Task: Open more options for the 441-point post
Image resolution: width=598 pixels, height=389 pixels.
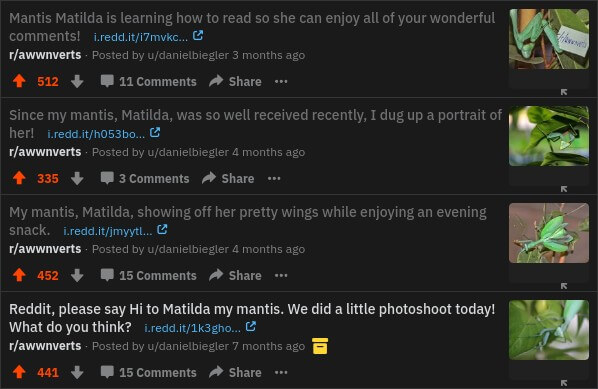Action: [x=281, y=372]
